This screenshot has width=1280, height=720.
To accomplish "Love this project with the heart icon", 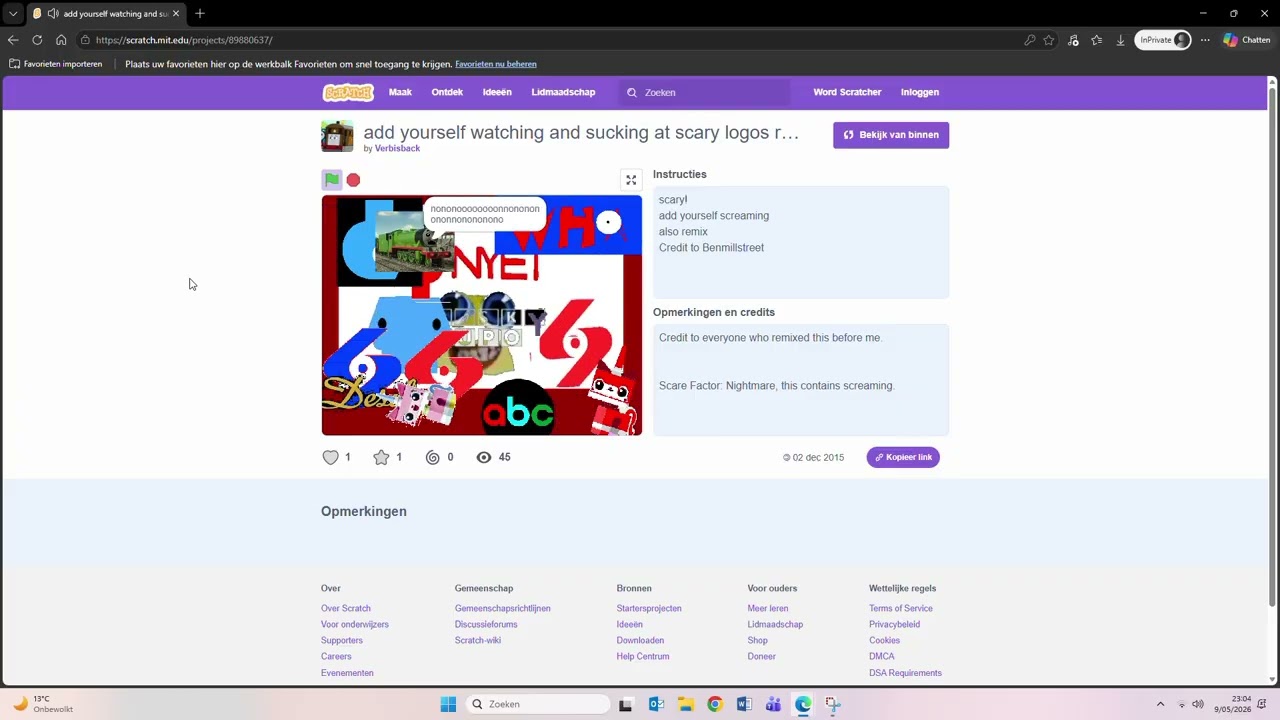I will [331, 457].
